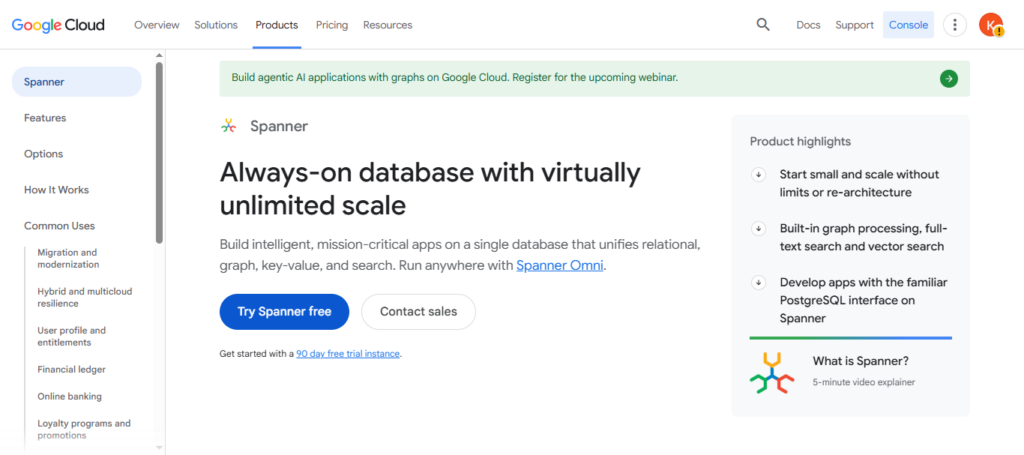Click the webinar registration banner text
The width and height of the screenshot is (1024, 455).
455,77
